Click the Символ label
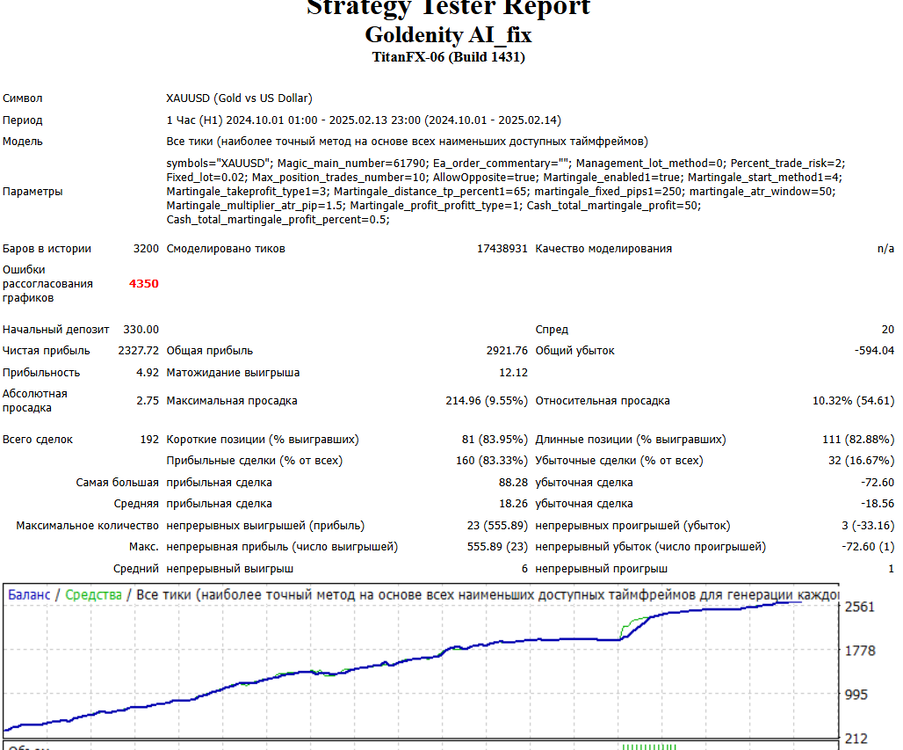The width and height of the screenshot is (903, 750). (x=22, y=98)
